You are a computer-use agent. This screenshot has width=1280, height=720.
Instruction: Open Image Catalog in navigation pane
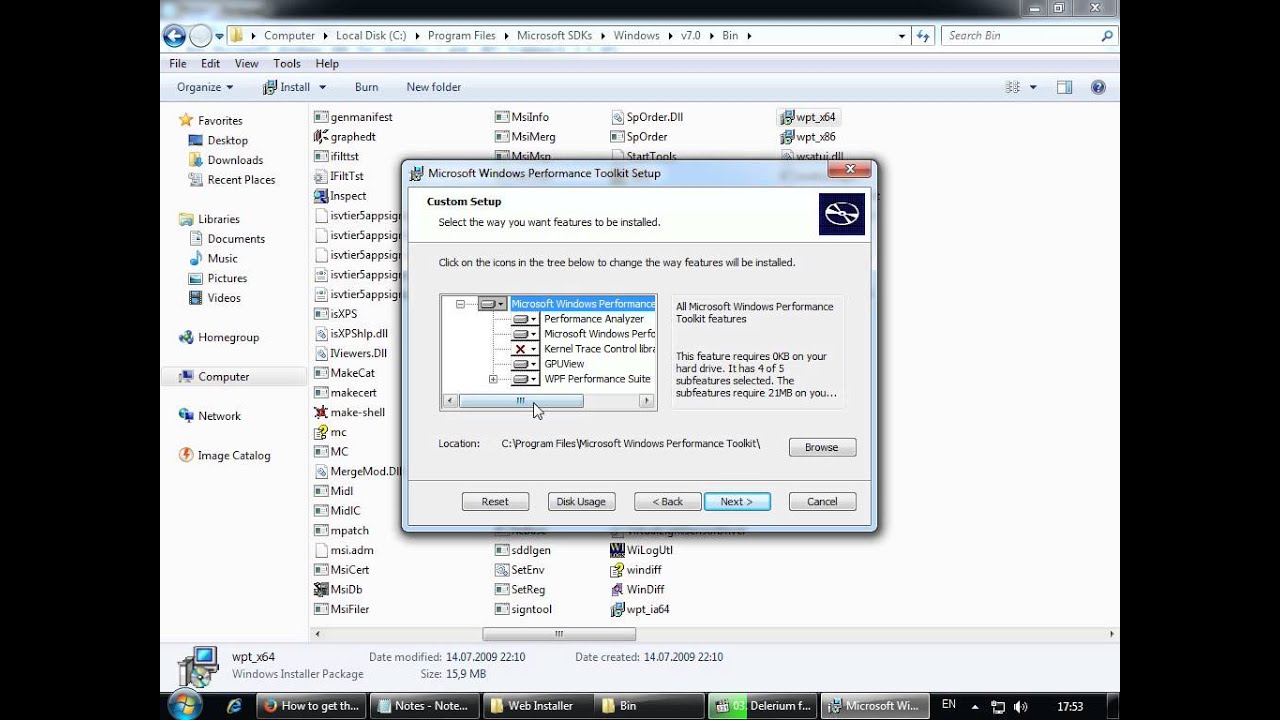pyautogui.click(x=225, y=455)
